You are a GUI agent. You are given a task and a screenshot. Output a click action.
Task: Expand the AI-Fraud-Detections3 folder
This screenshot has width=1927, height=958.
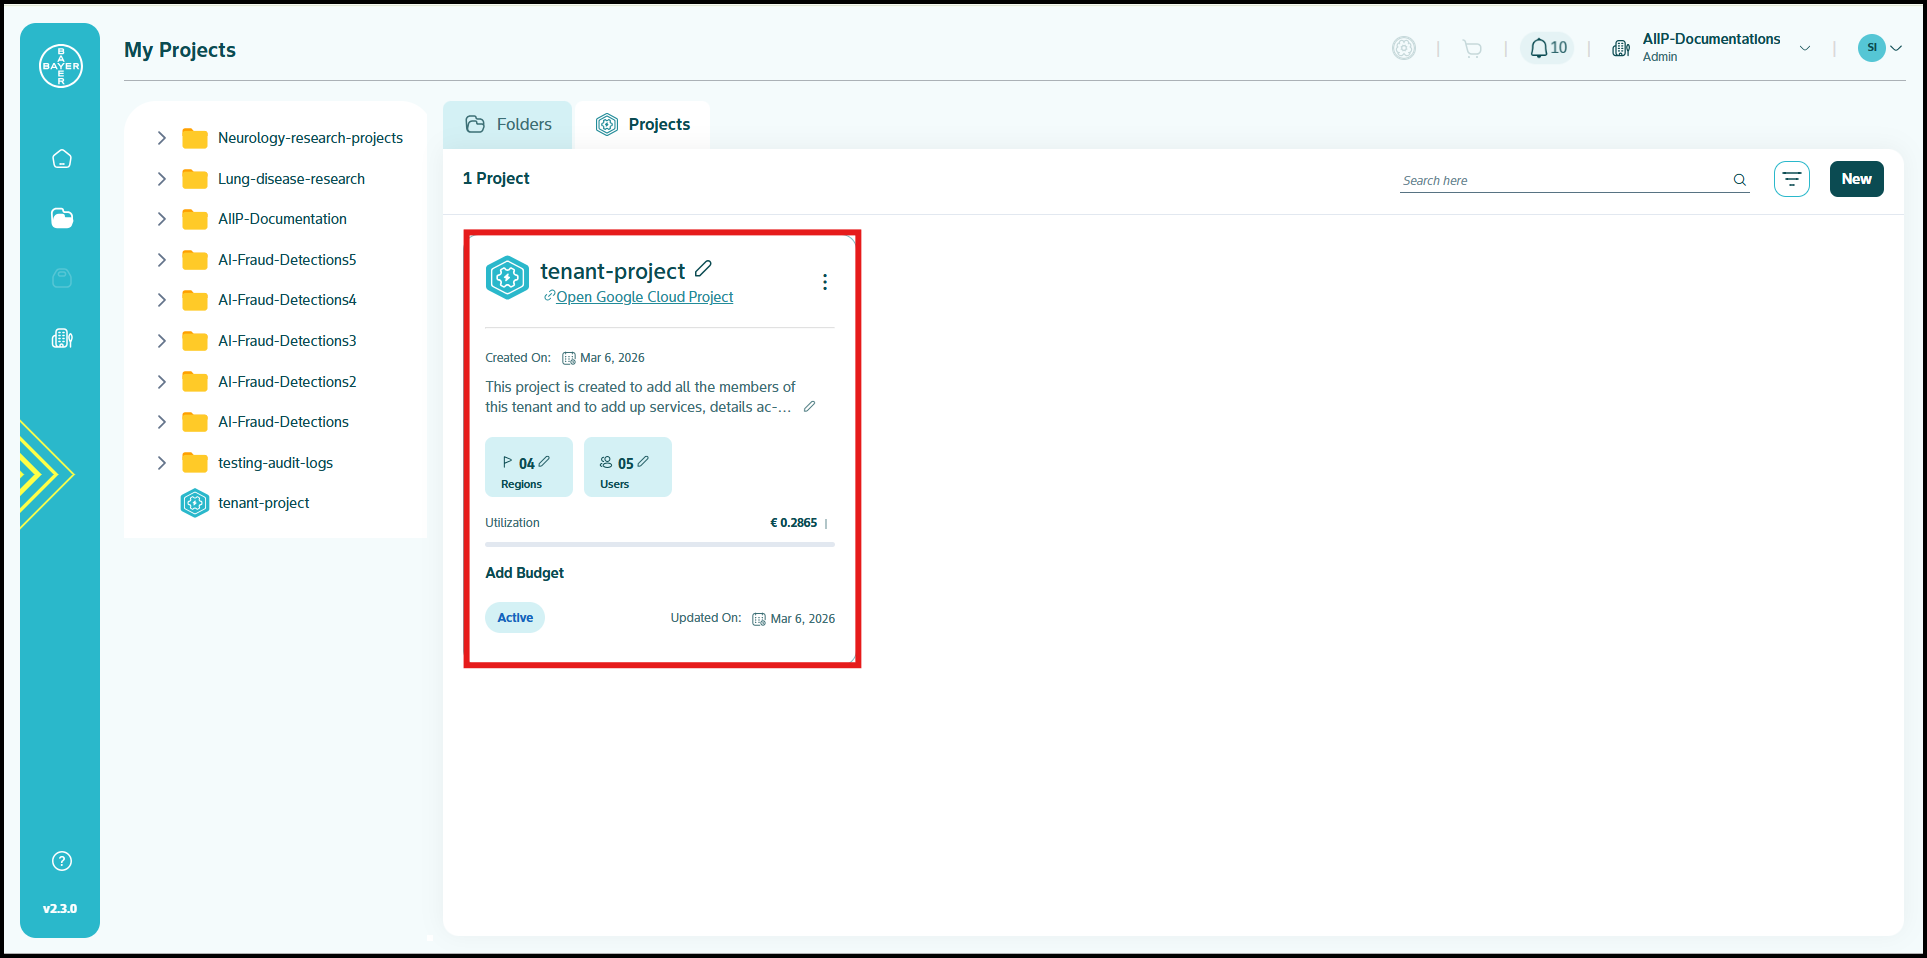(161, 341)
